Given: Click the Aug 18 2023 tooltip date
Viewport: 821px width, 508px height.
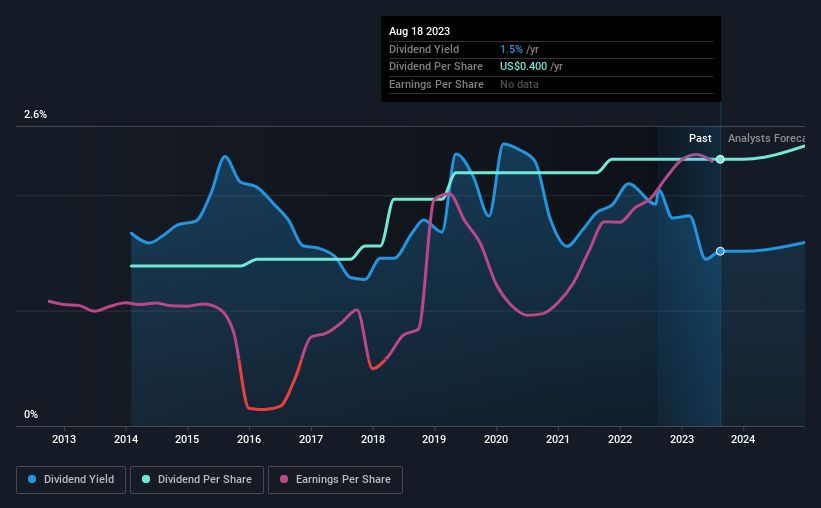Looking at the screenshot, I should coord(419,31).
